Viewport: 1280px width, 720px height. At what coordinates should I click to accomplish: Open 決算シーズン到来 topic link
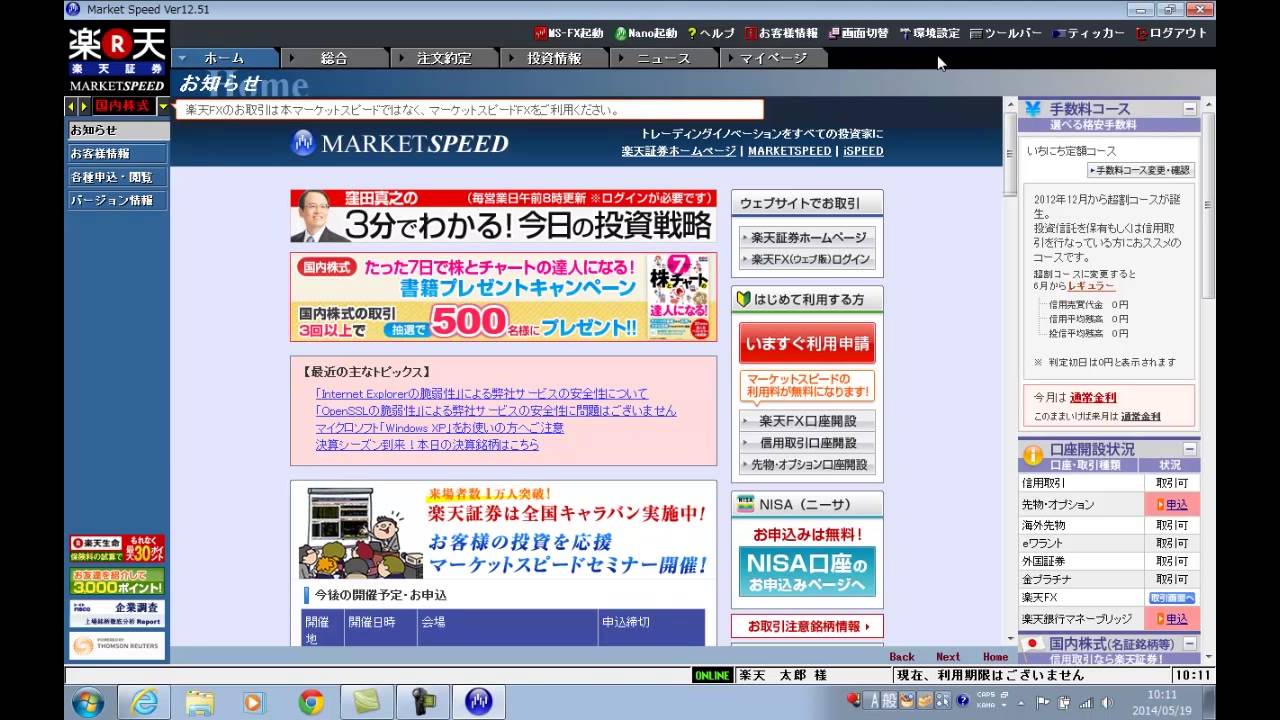point(427,445)
